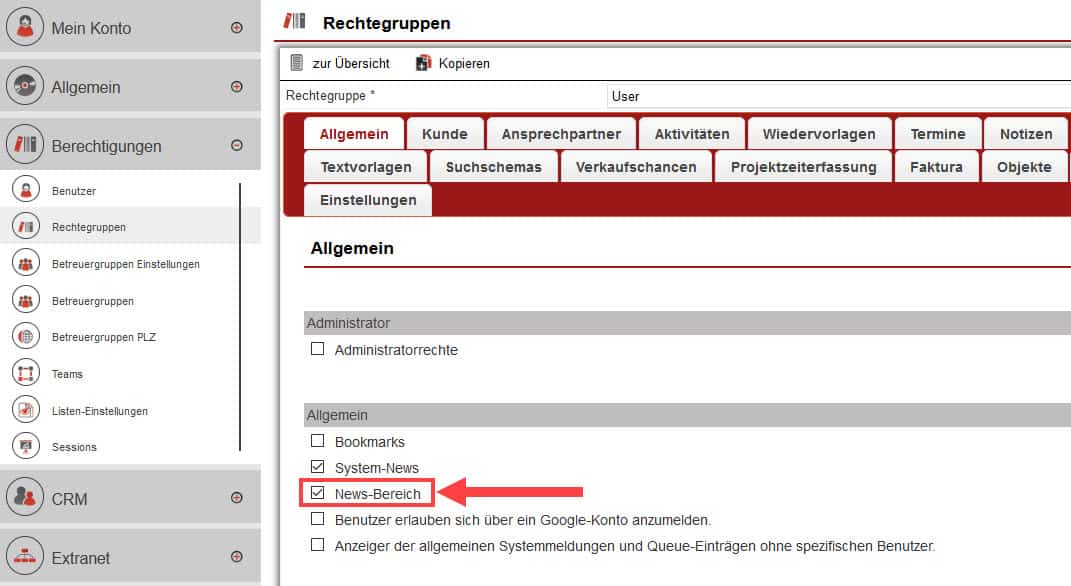
Task: Select the Projektzeiterfassung tab
Action: pos(803,167)
